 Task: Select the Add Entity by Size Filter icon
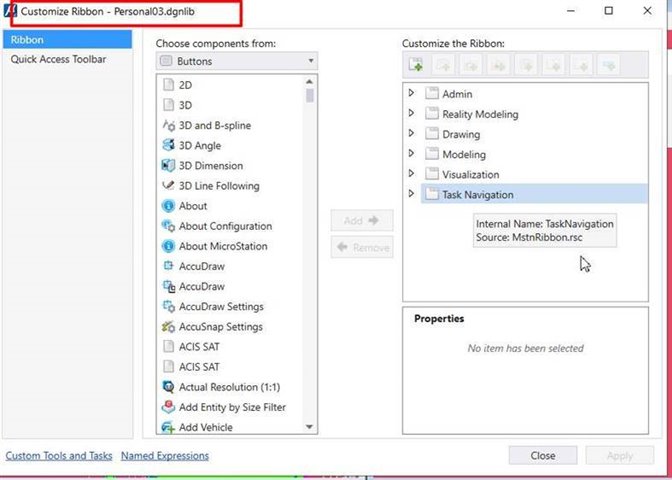click(x=168, y=407)
